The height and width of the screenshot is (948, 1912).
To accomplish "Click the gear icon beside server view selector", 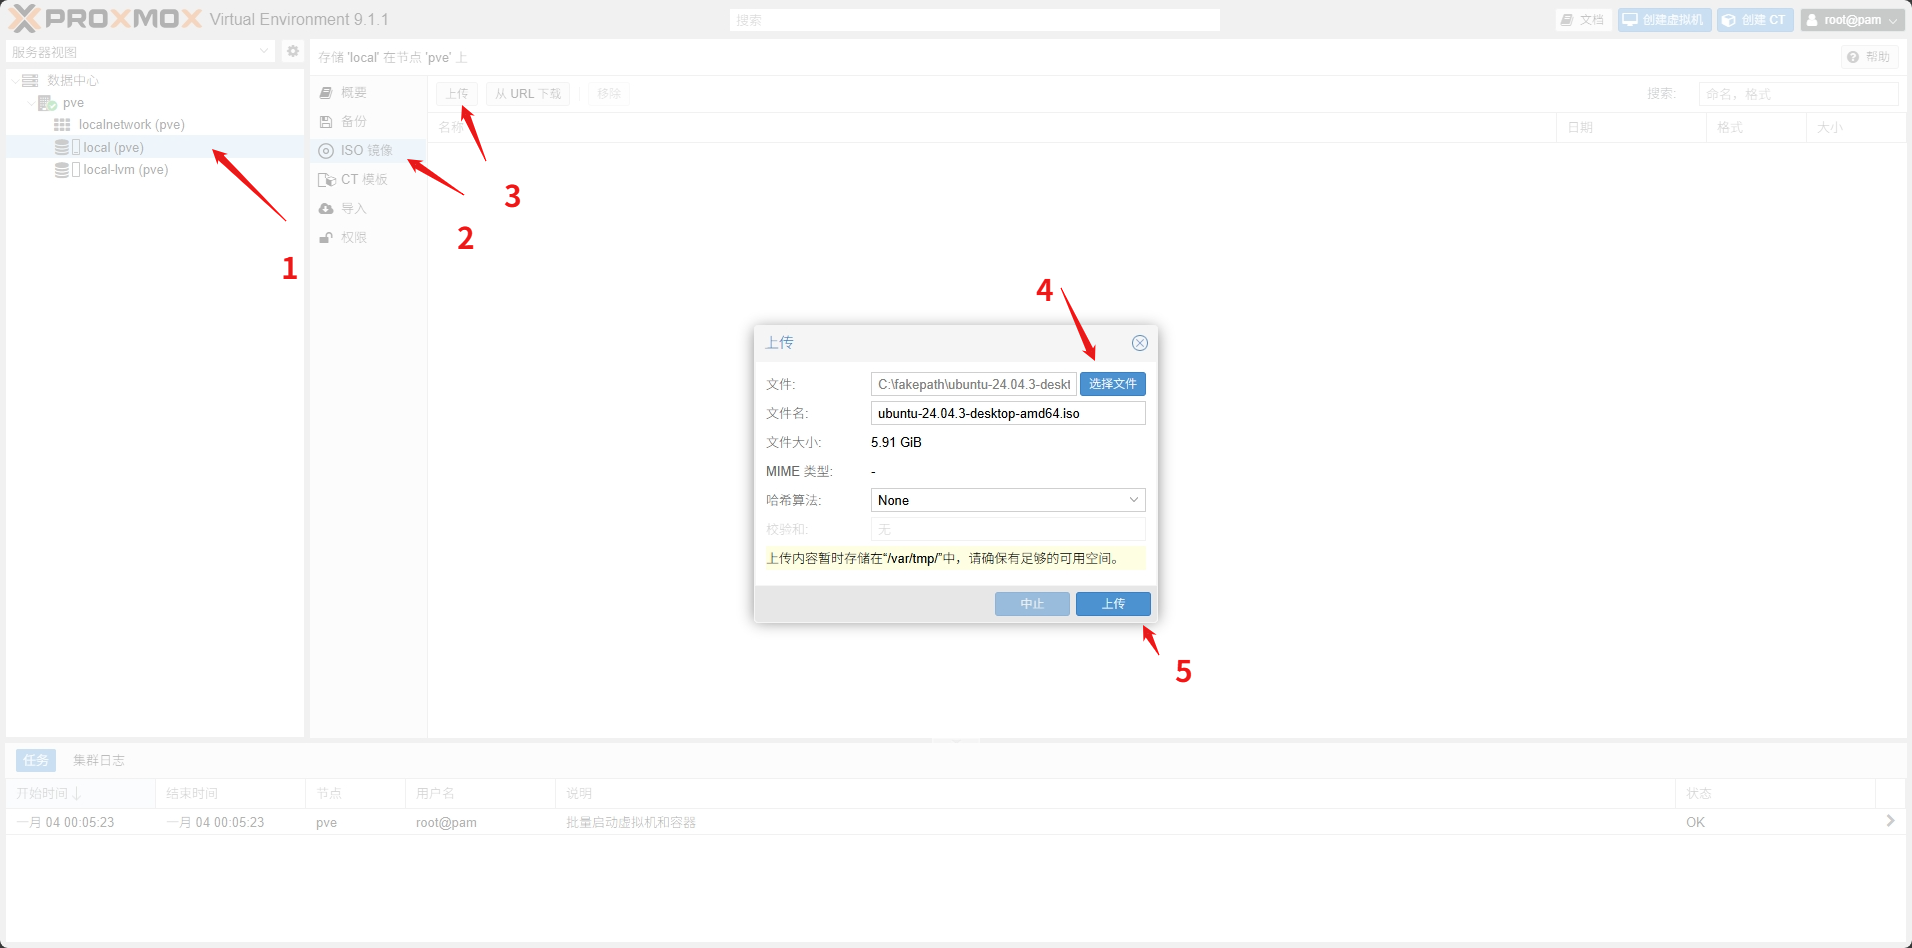I will [293, 51].
